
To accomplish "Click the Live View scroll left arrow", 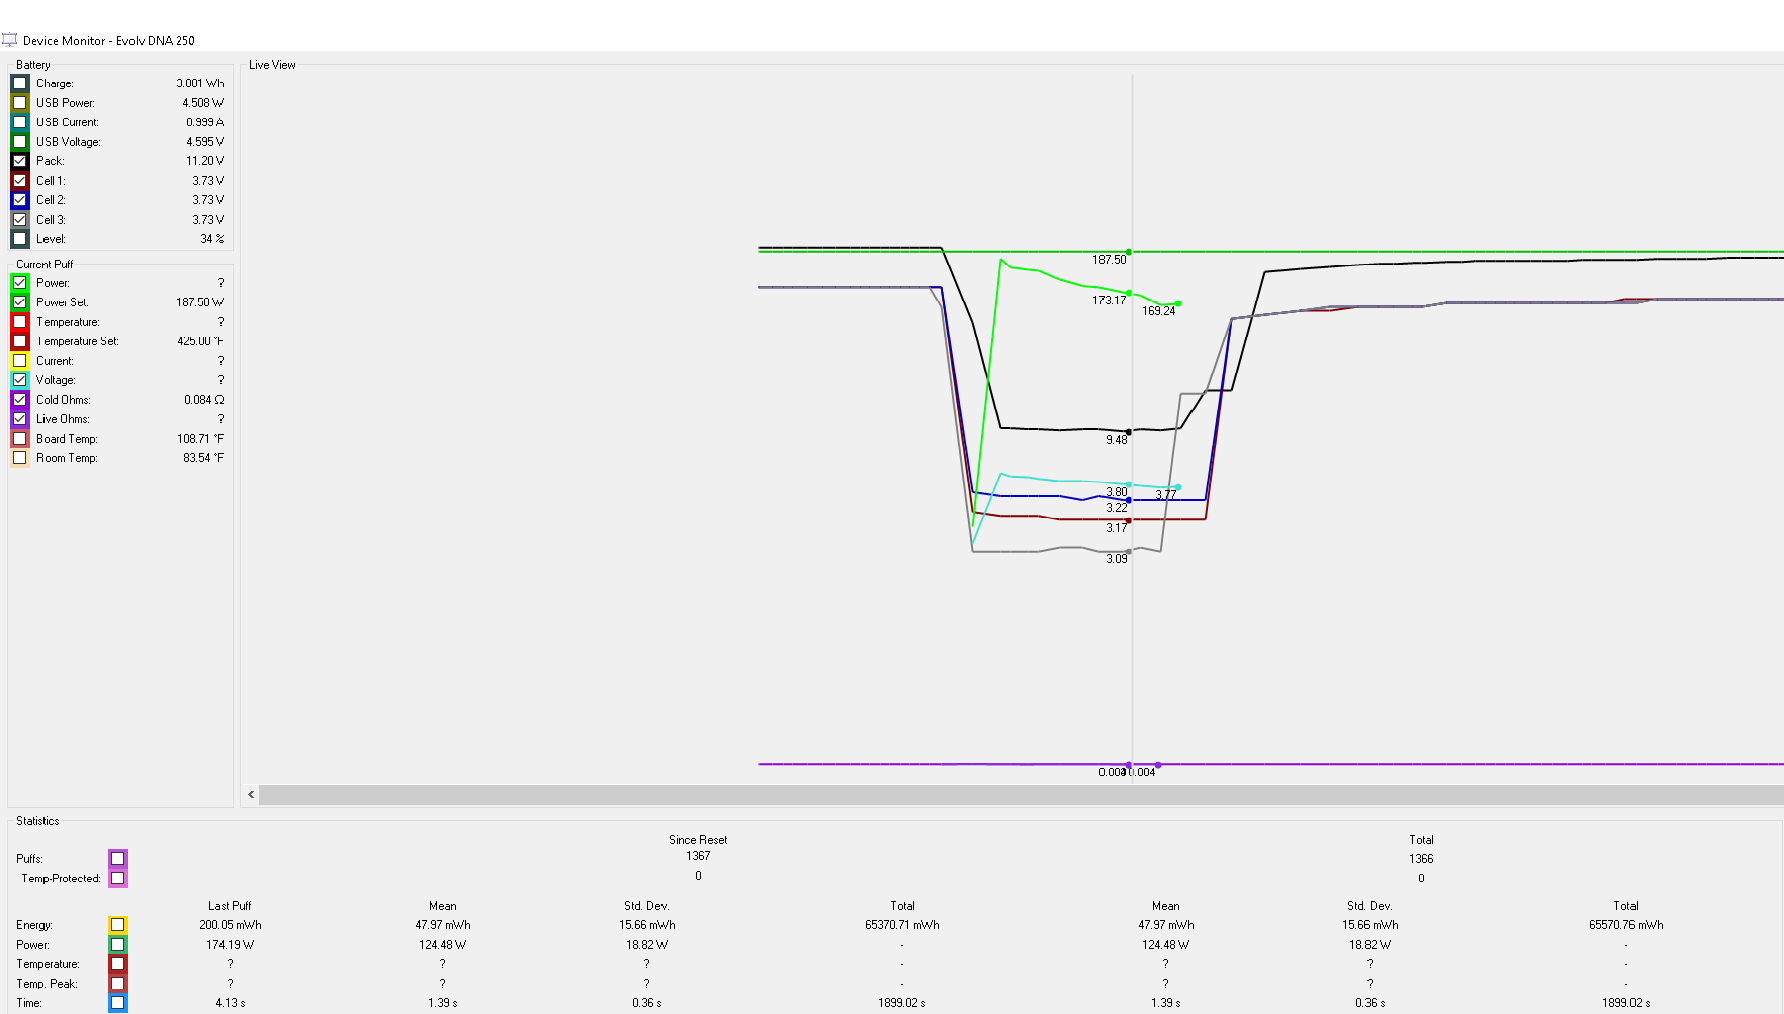I will (x=251, y=795).
